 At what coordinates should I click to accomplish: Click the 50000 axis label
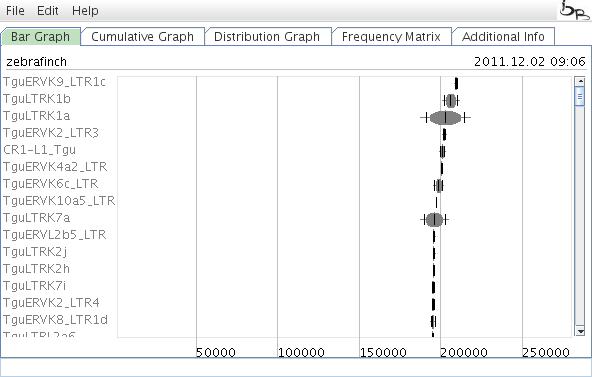pos(216,353)
